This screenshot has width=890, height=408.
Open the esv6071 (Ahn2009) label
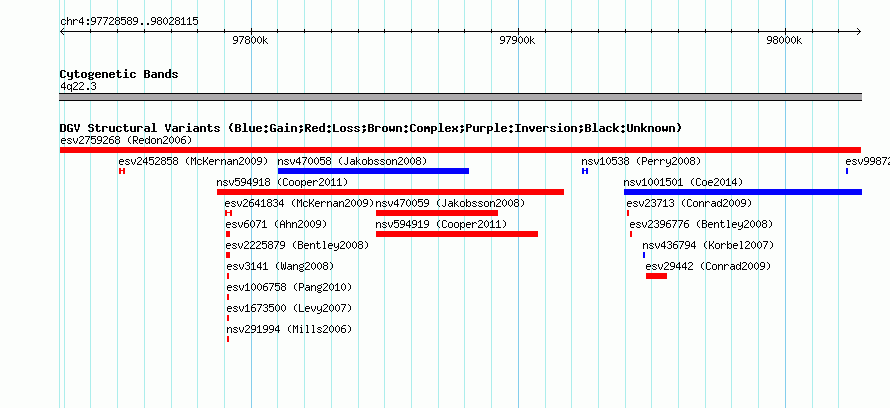click(276, 224)
